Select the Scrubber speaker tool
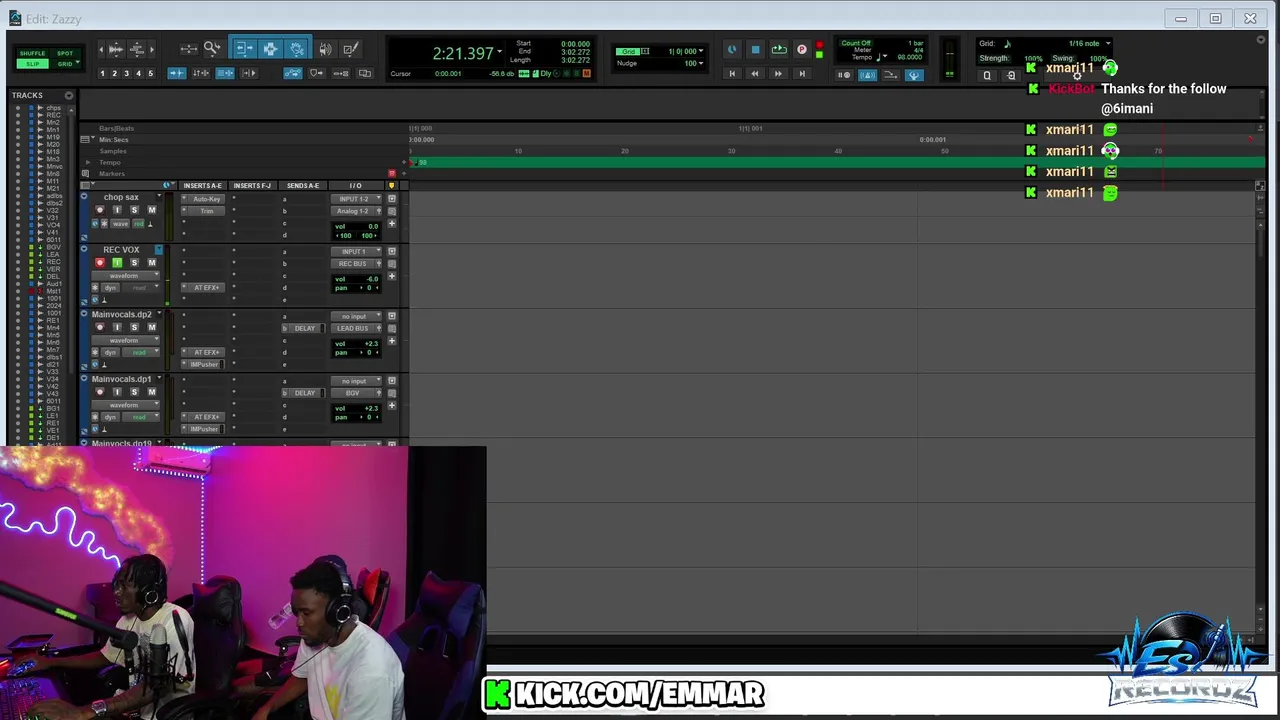Screen dimensions: 1280x720 point(325,49)
